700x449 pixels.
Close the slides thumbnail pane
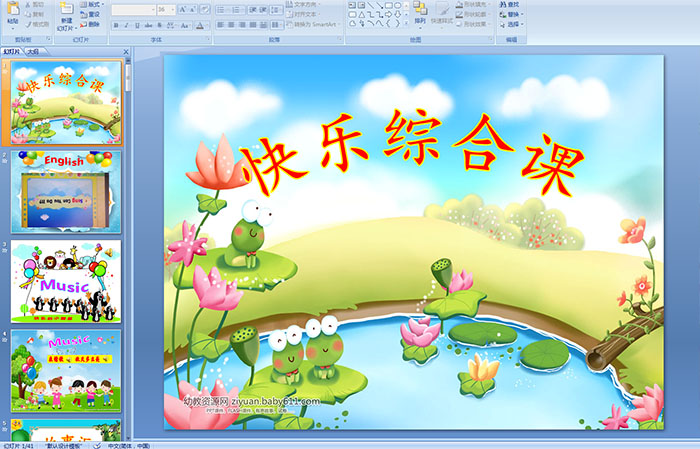coord(125,52)
